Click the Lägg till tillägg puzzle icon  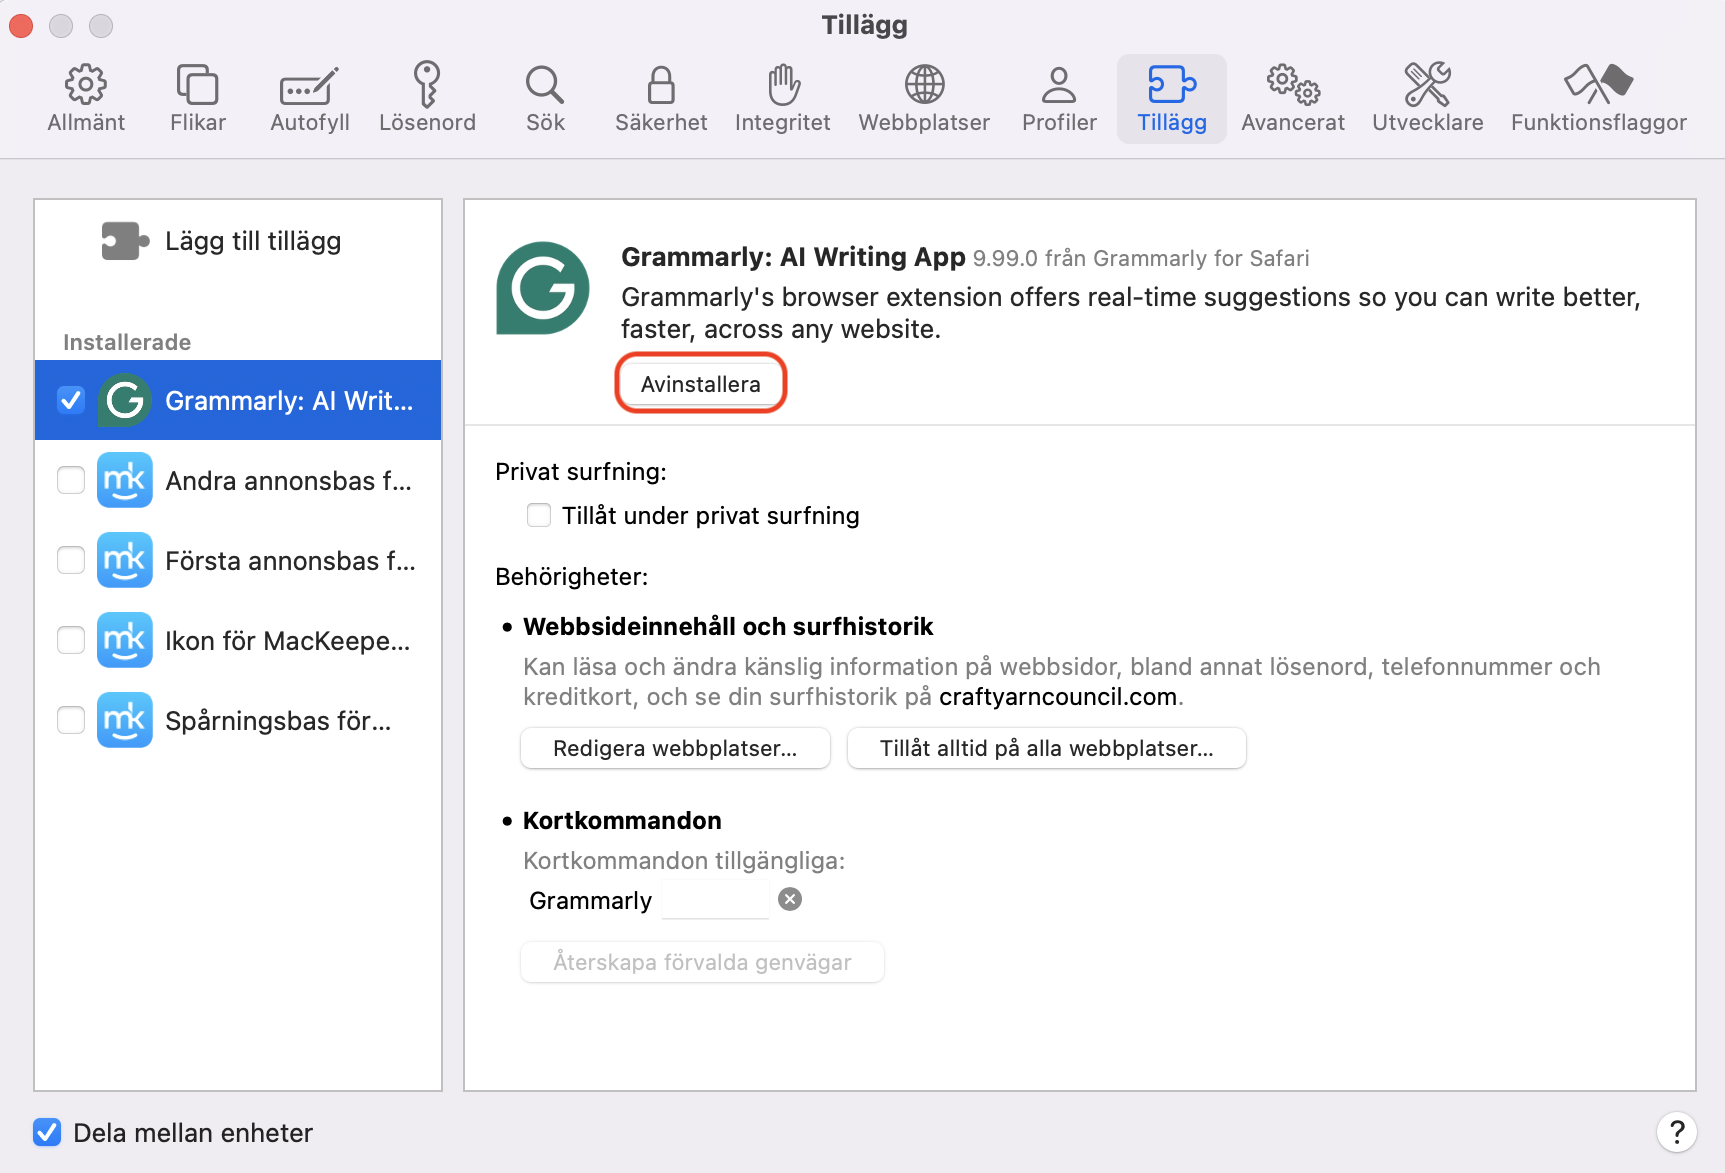click(125, 241)
